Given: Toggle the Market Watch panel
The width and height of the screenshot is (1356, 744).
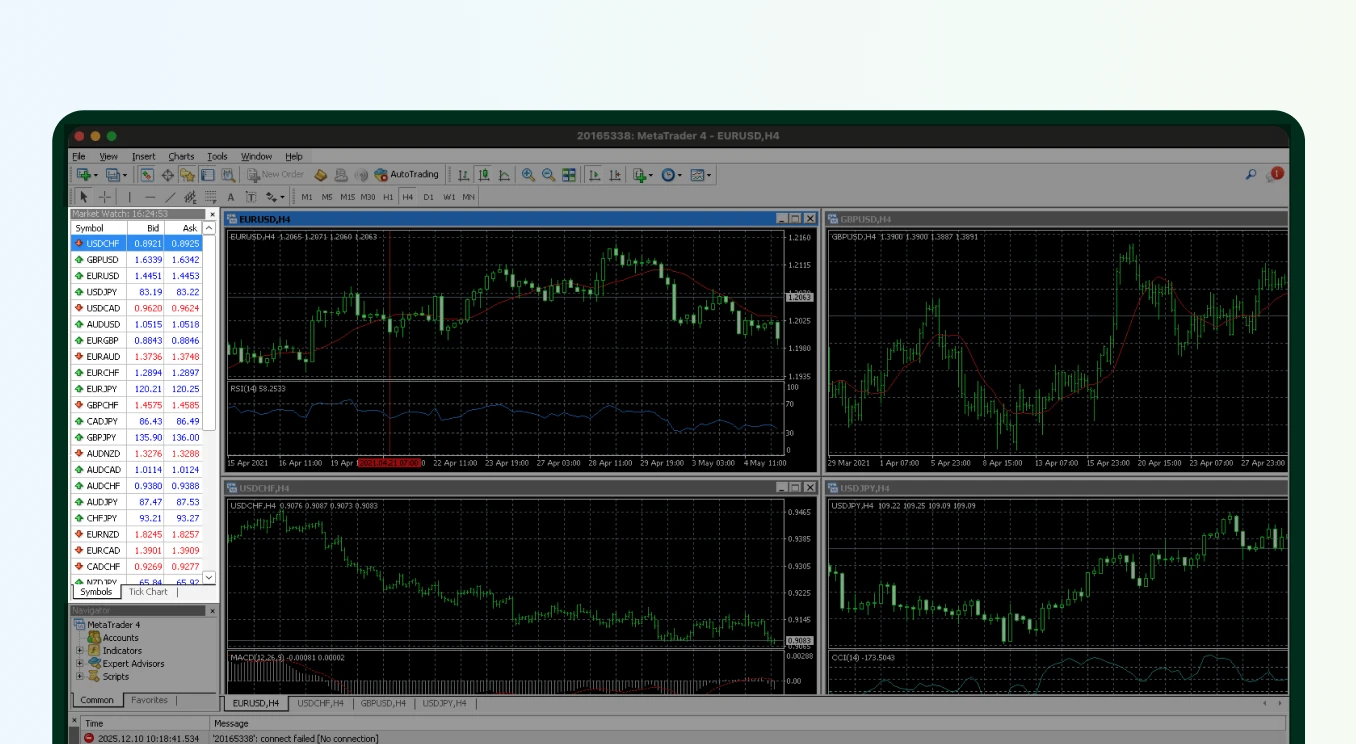Looking at the screenshot, I should click(146, 174).
